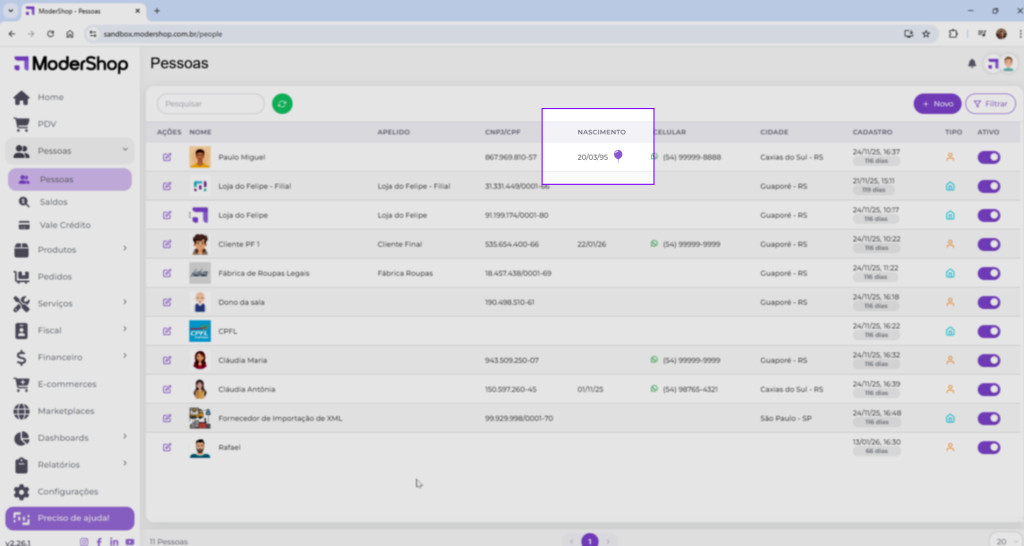Click the Pesquisar search field
Image resolution: width=1024 pixels, height=546 pixels.
point(211,104)
